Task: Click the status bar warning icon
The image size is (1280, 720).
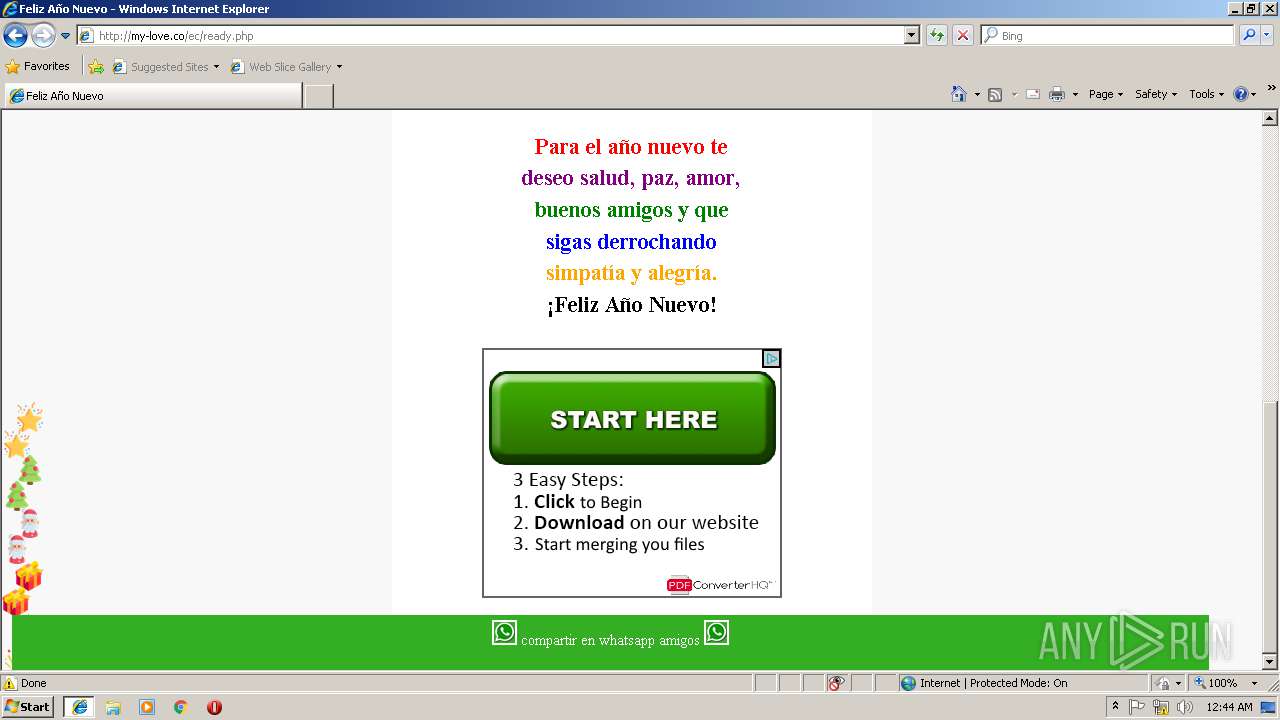Action: [10, 683]
